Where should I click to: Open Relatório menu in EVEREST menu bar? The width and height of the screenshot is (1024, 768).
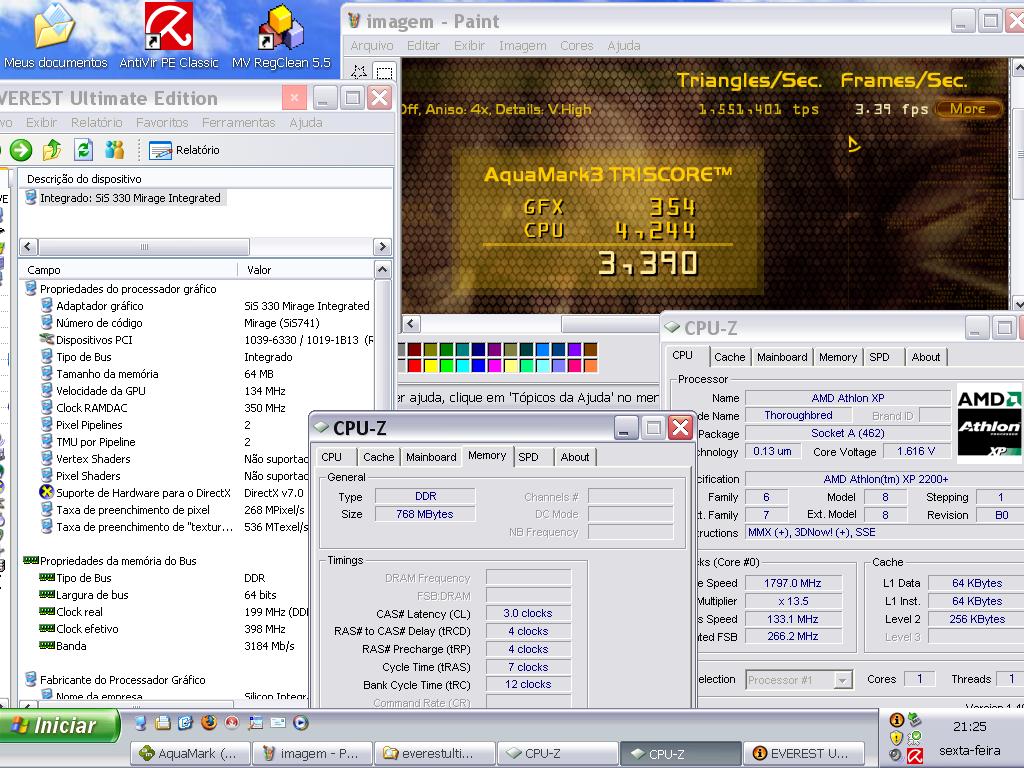[x=97, y=123]
